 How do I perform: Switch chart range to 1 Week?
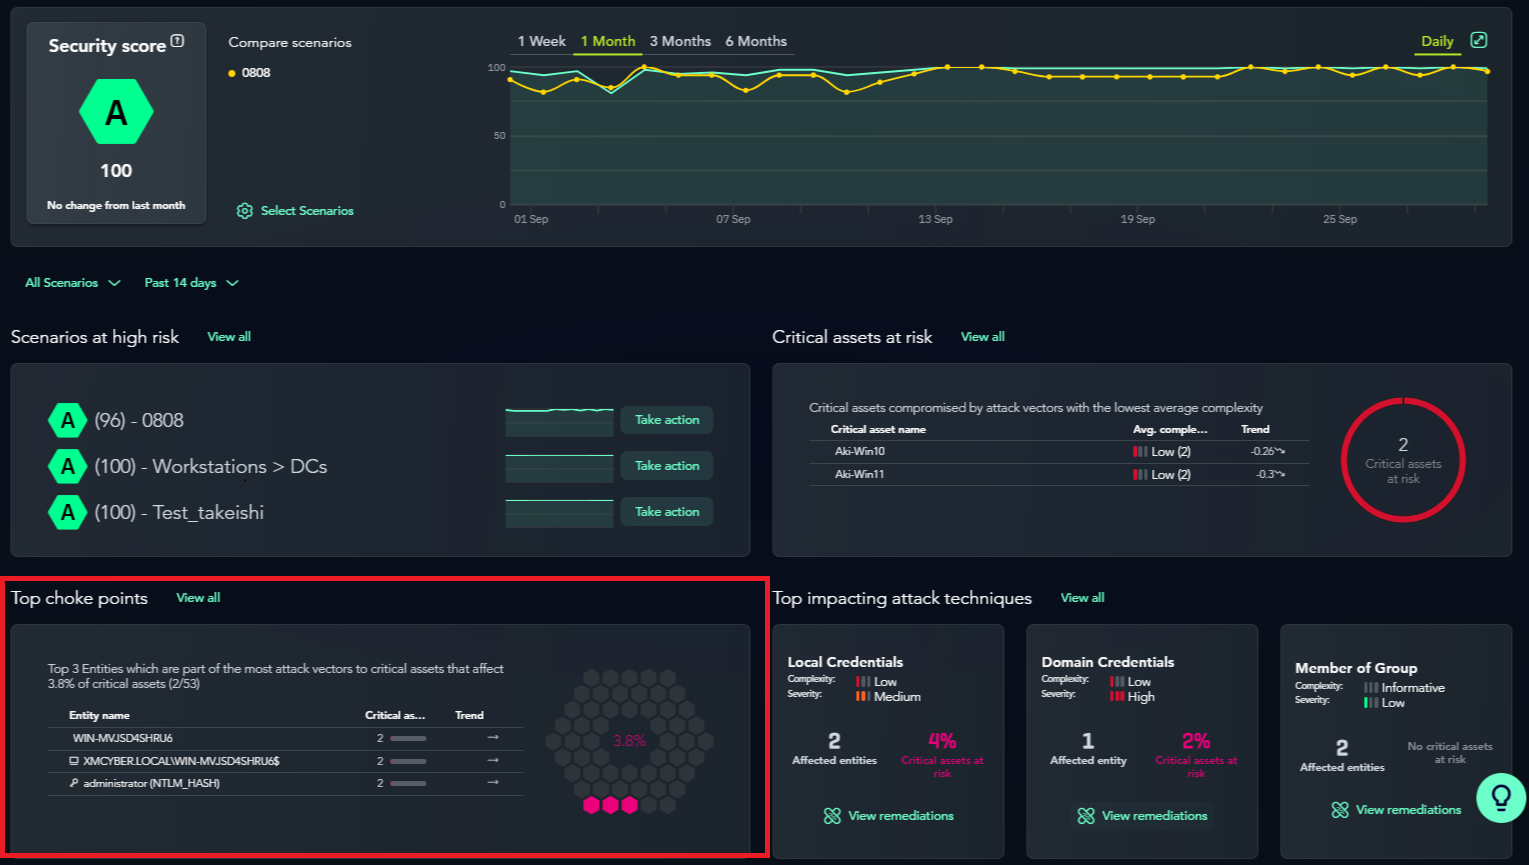pos(541,41)
